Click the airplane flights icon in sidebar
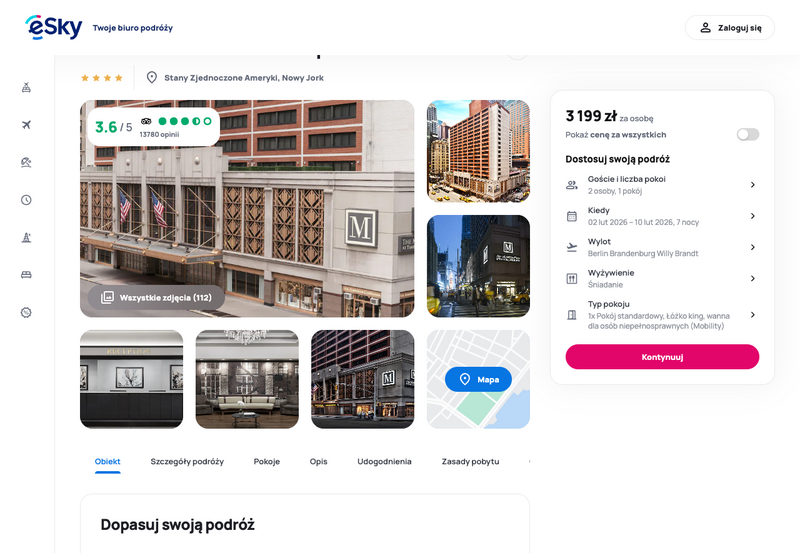Image resolution: width=800 pixels, height=553 pixels. tap(26, 125)
